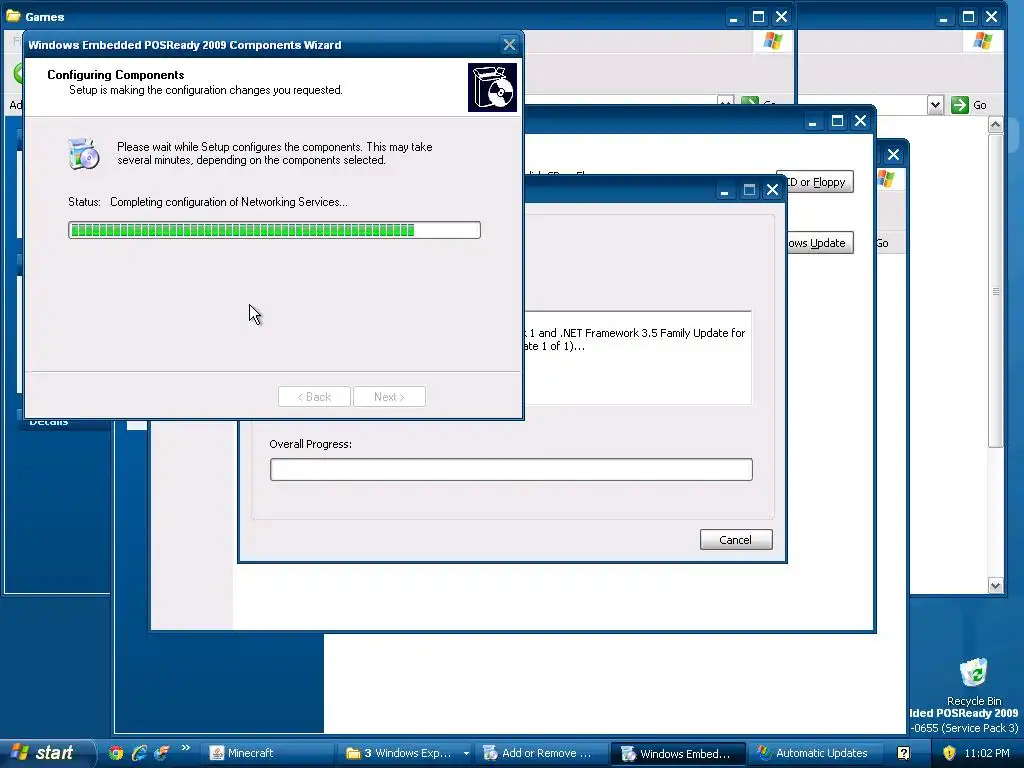Click the scrollbar down arrow in the right window
Viewport: 1024px width, 768px height.
point(995,585)
